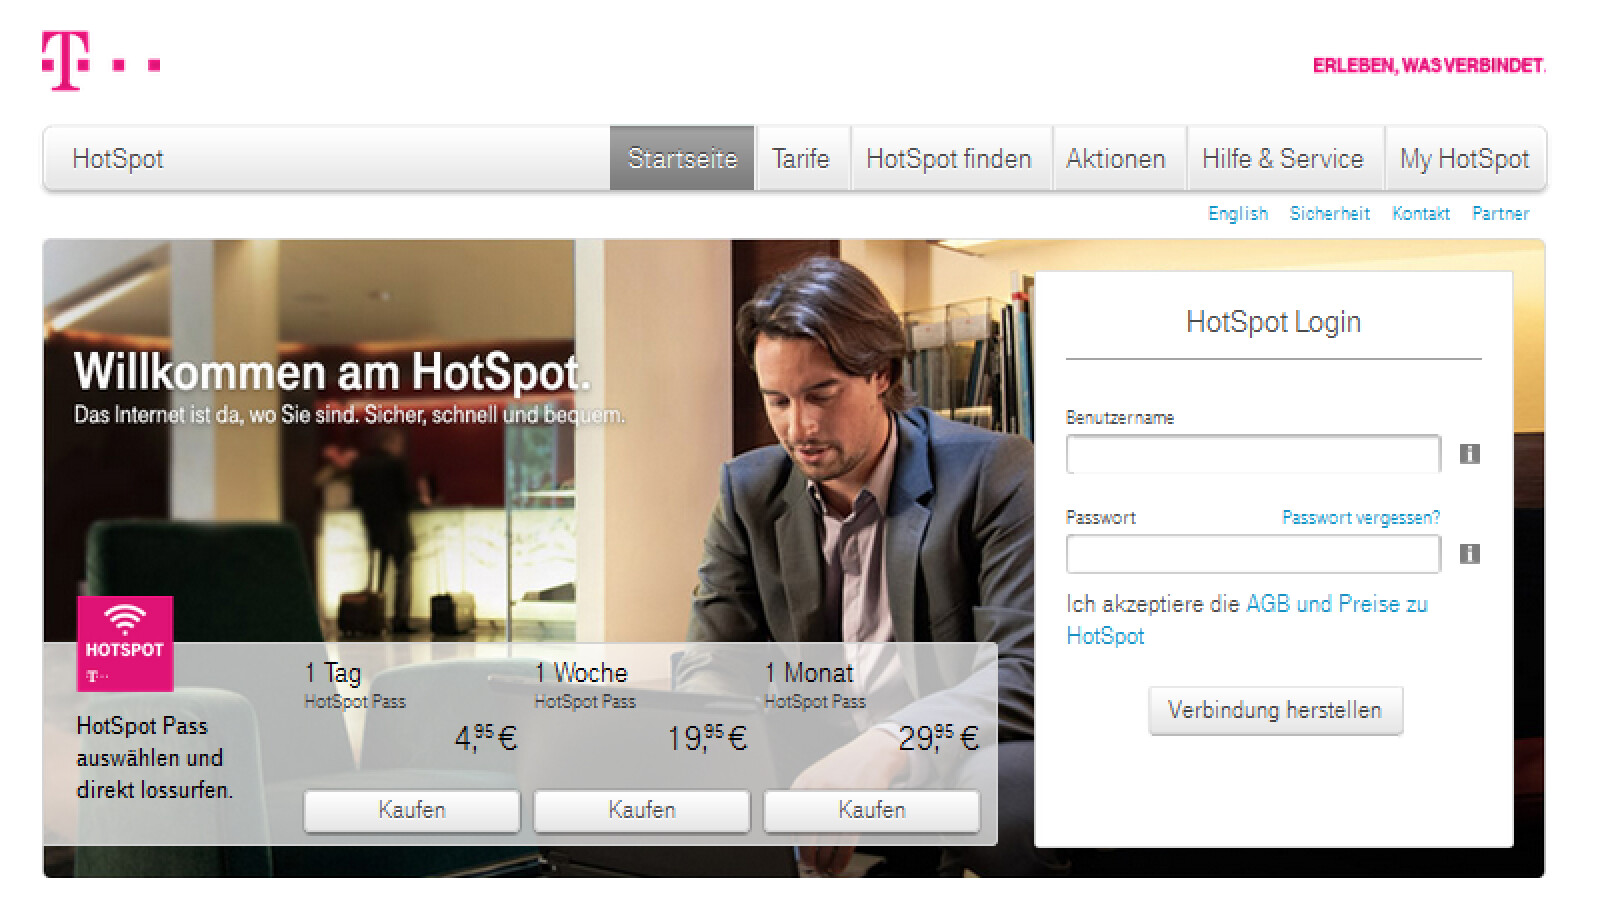The image size is (1600, 900).
Task: Switch language via English link
Action: coord(1238,213)
